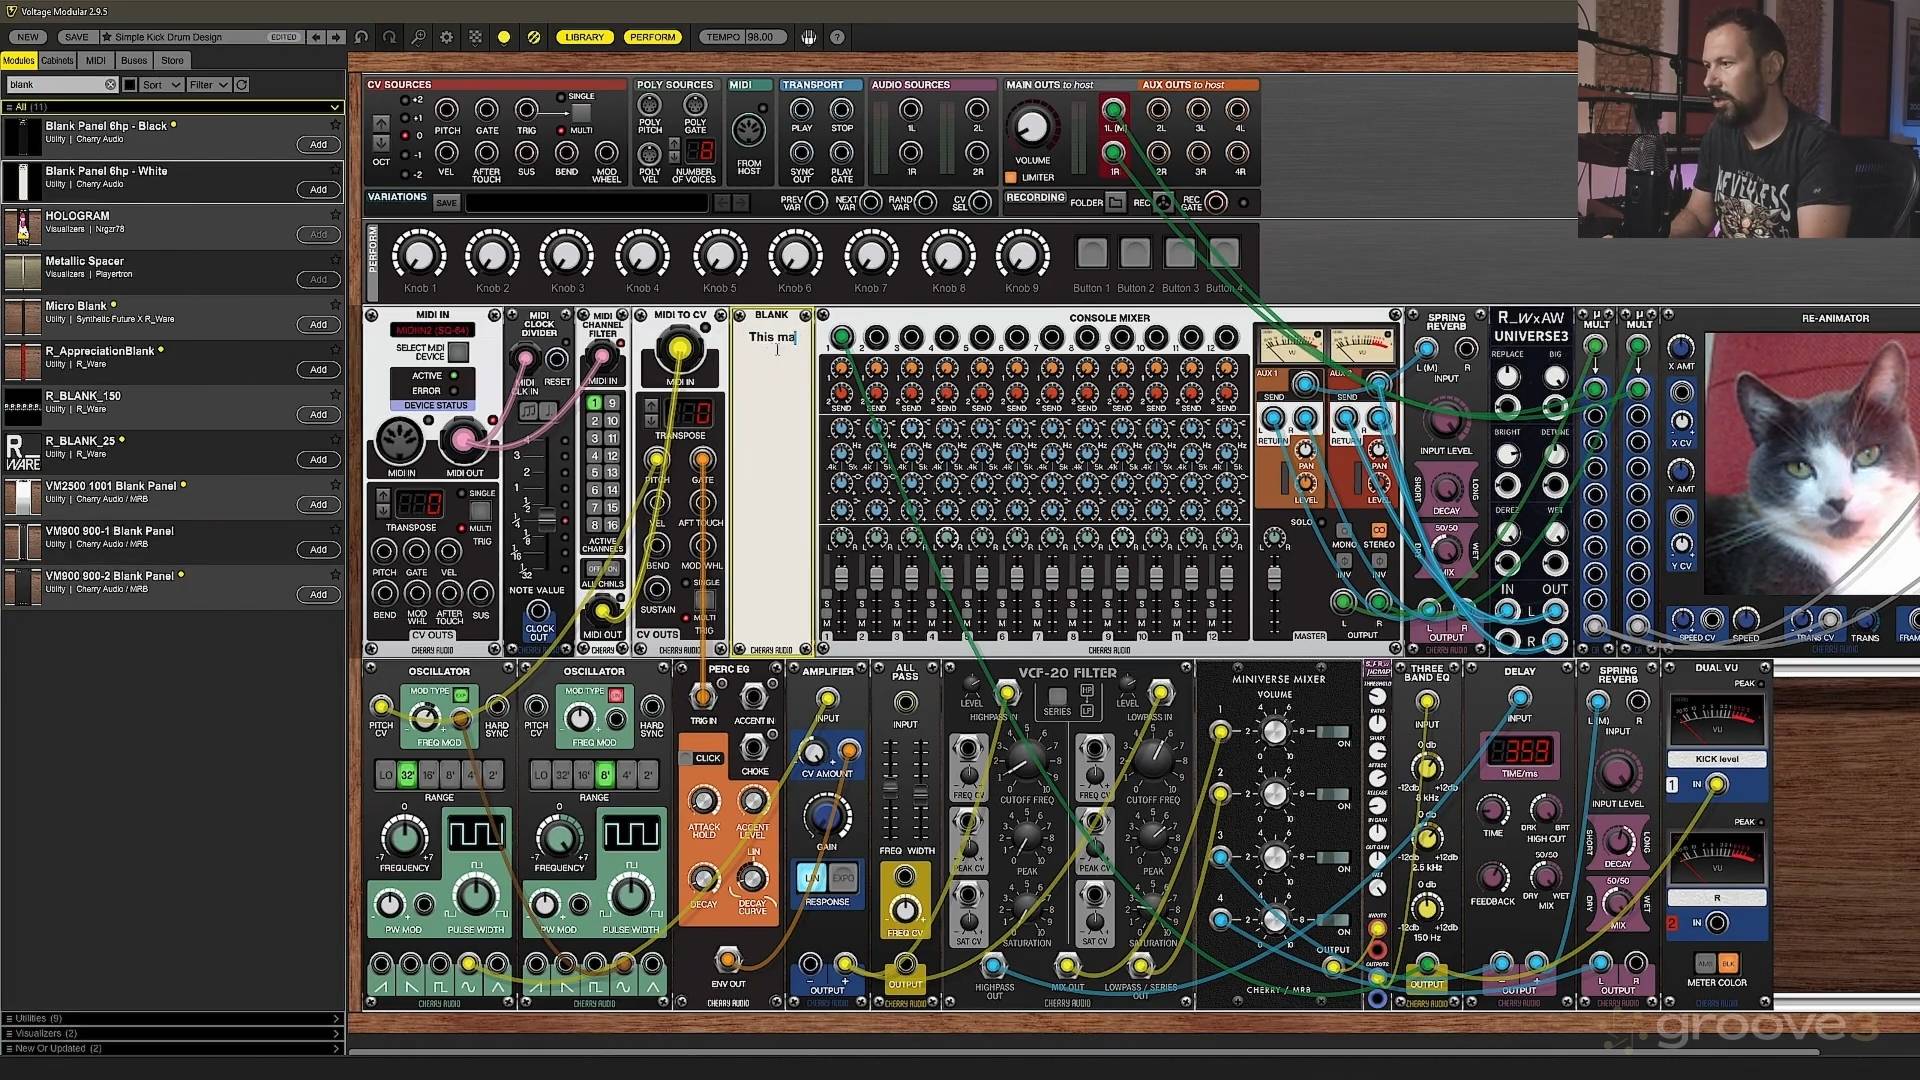Refresh the module list
Screen dimensions: 1920x1080
[x=242, y=85]
